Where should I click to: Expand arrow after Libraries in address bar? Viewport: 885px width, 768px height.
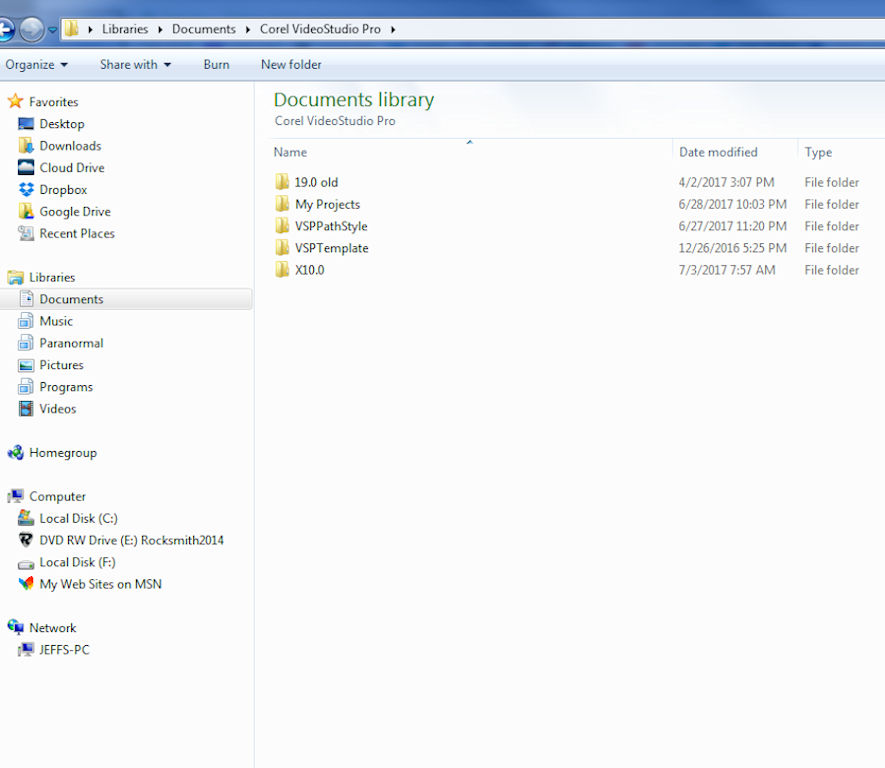[x=160, y=29]
